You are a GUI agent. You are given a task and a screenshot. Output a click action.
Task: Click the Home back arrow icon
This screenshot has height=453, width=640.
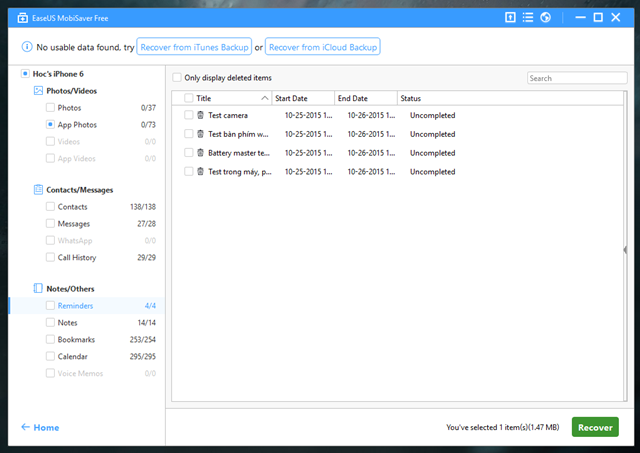pos(25,427)
